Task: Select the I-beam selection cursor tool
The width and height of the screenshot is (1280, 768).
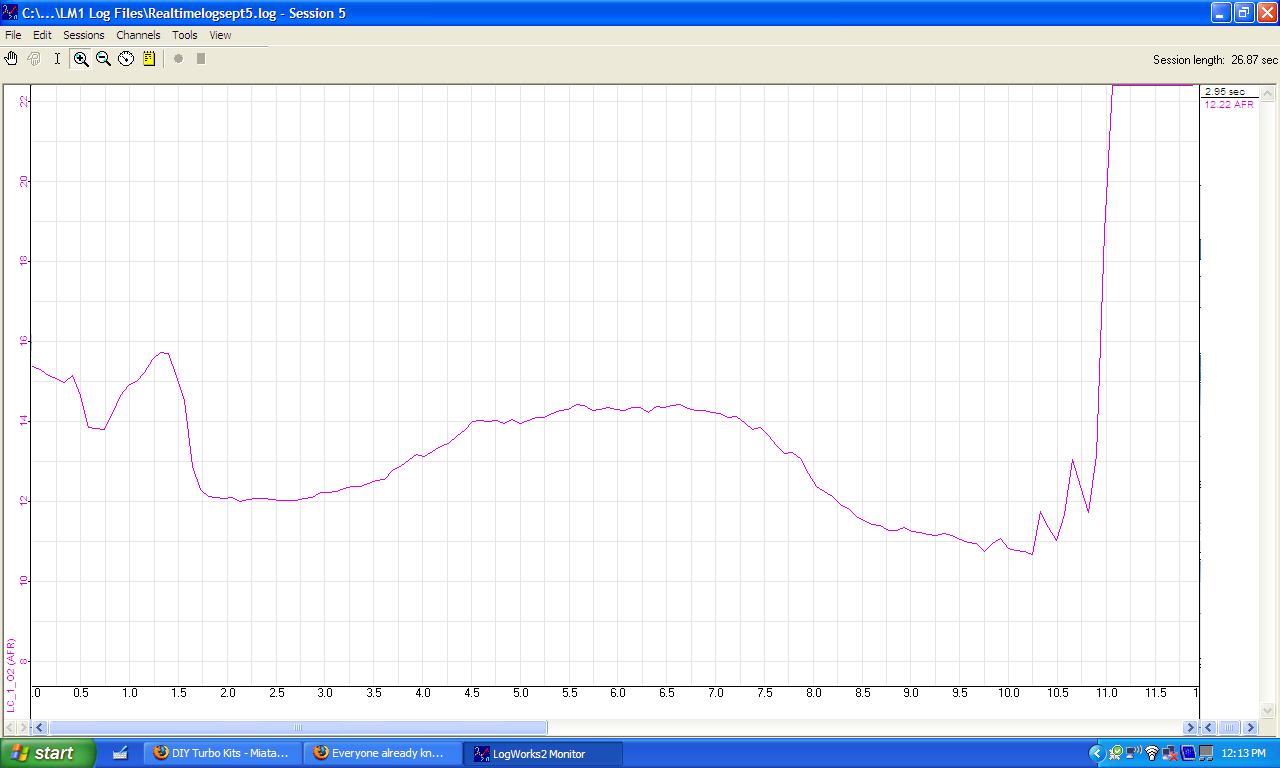Action: (57, 59)
